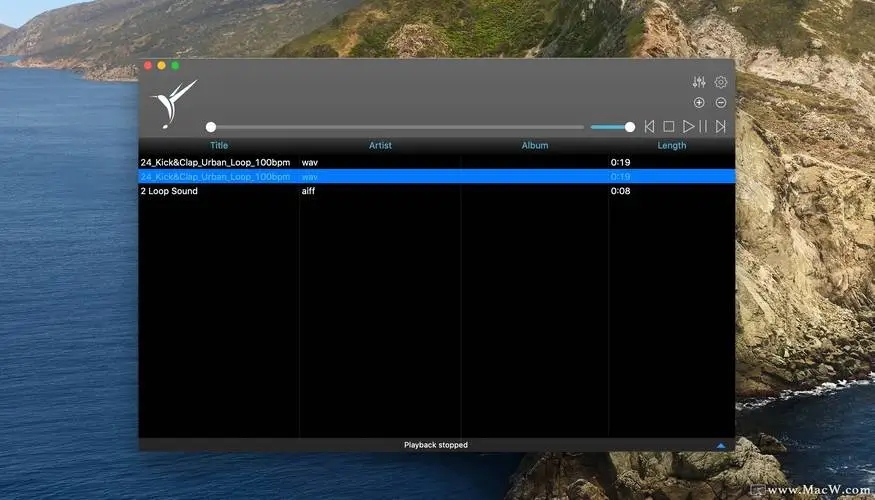Viewport: 875px width, 500px height.
Task: Add a track with the plus icon
Action: click(699, 103)
